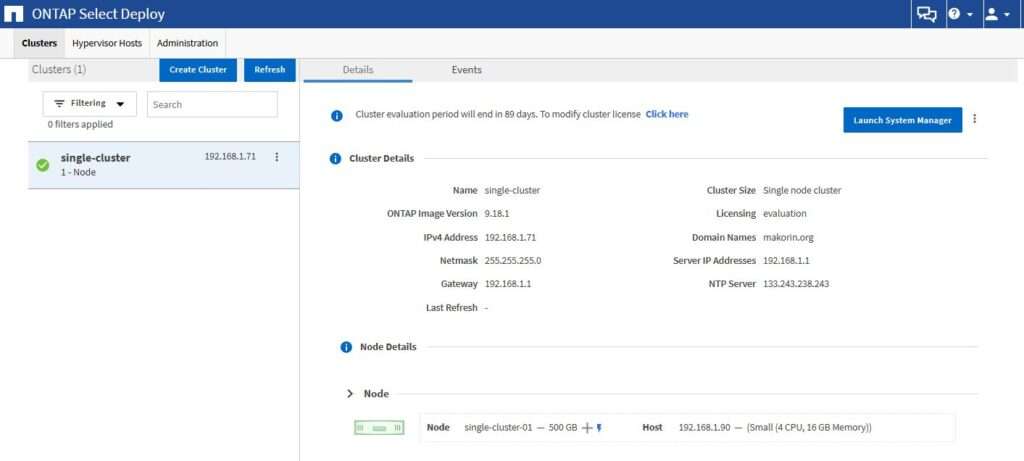
Task: Open the feedback chat icon
Action: pyautogui.click(x=927, y=14)
